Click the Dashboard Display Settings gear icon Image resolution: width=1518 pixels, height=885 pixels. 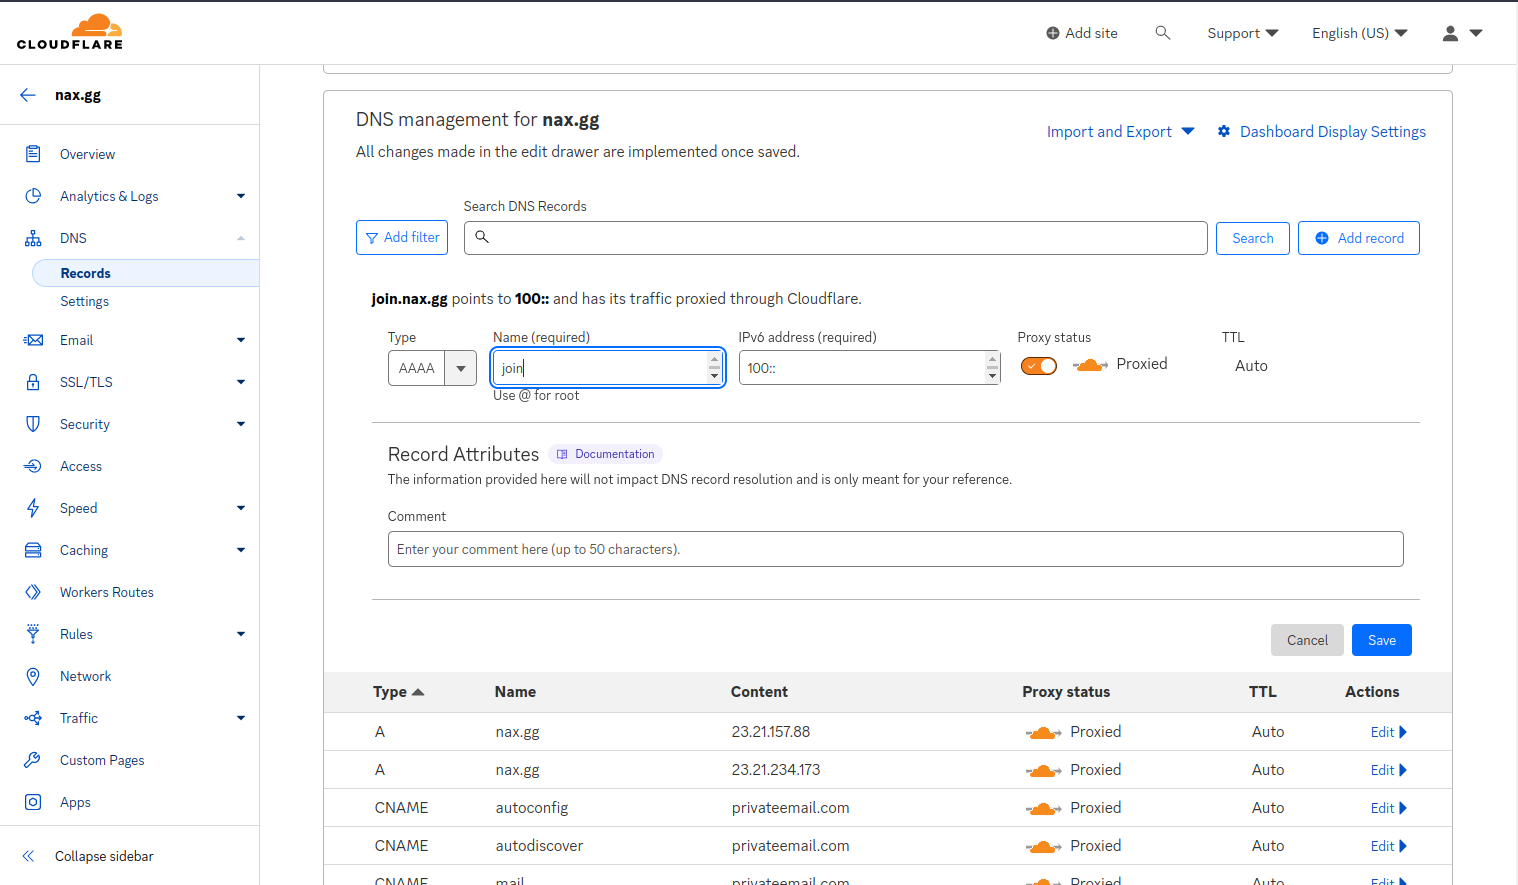point(1224,131)
